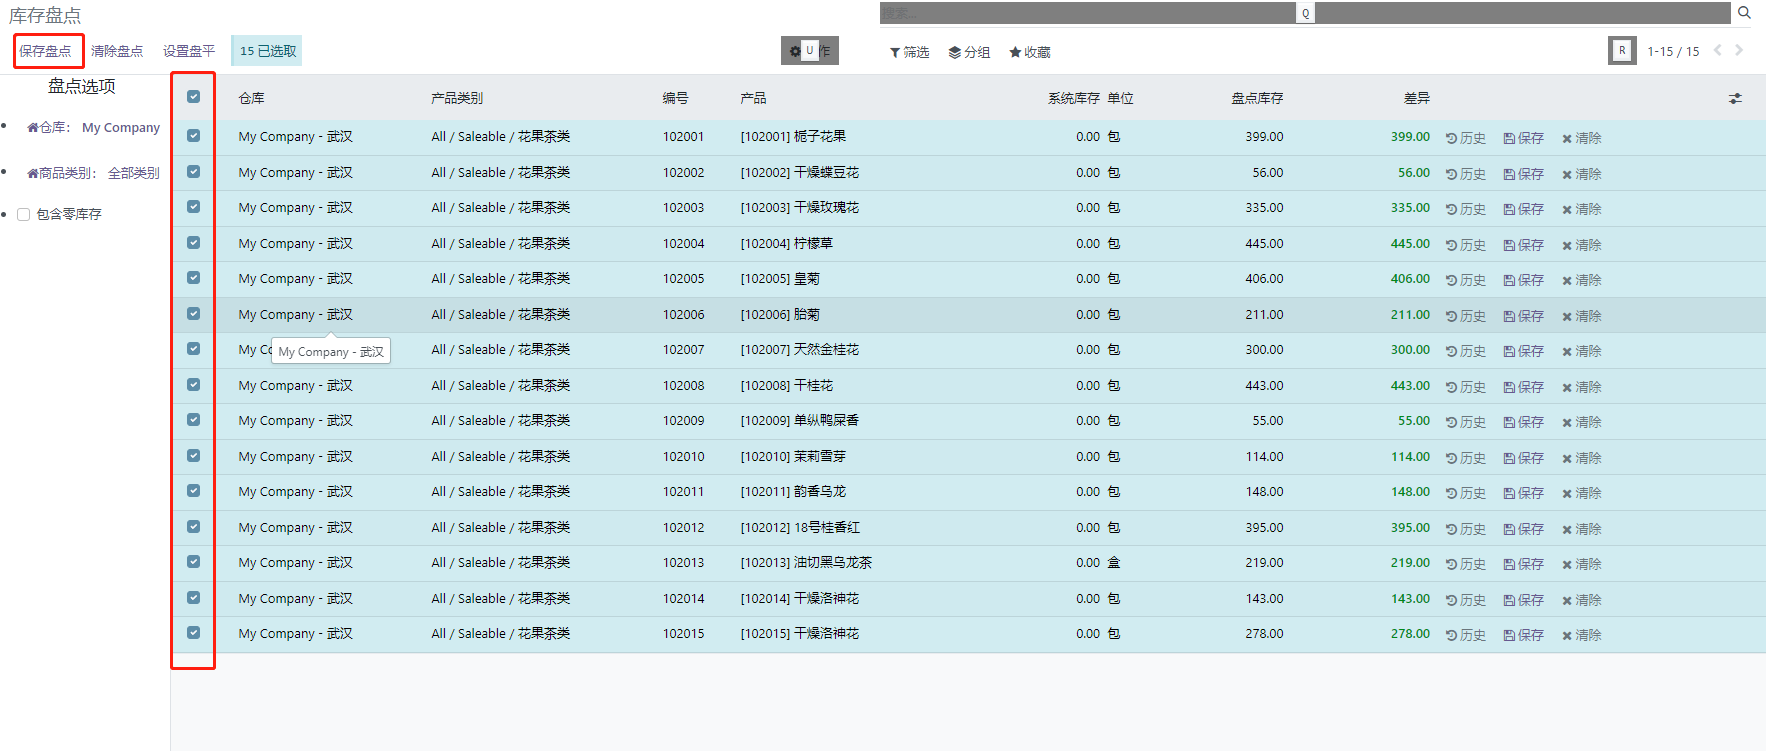
Task: Open the 收藏 favorites dropdown
Action: (x=1030, y=52)
